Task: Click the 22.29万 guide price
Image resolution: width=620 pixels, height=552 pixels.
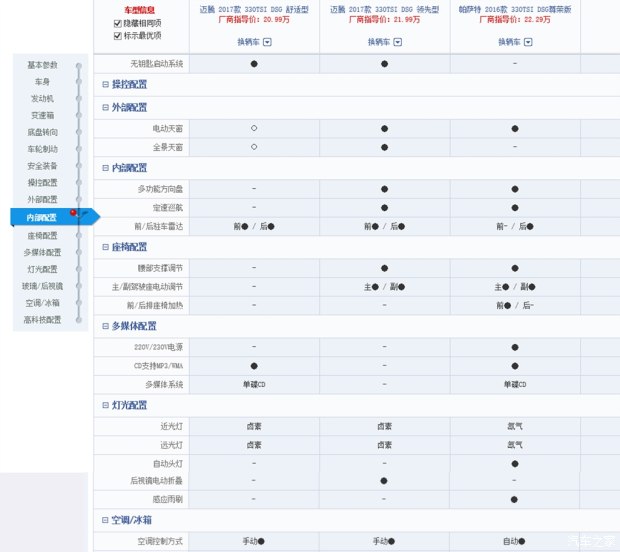Action: point(537,19)
